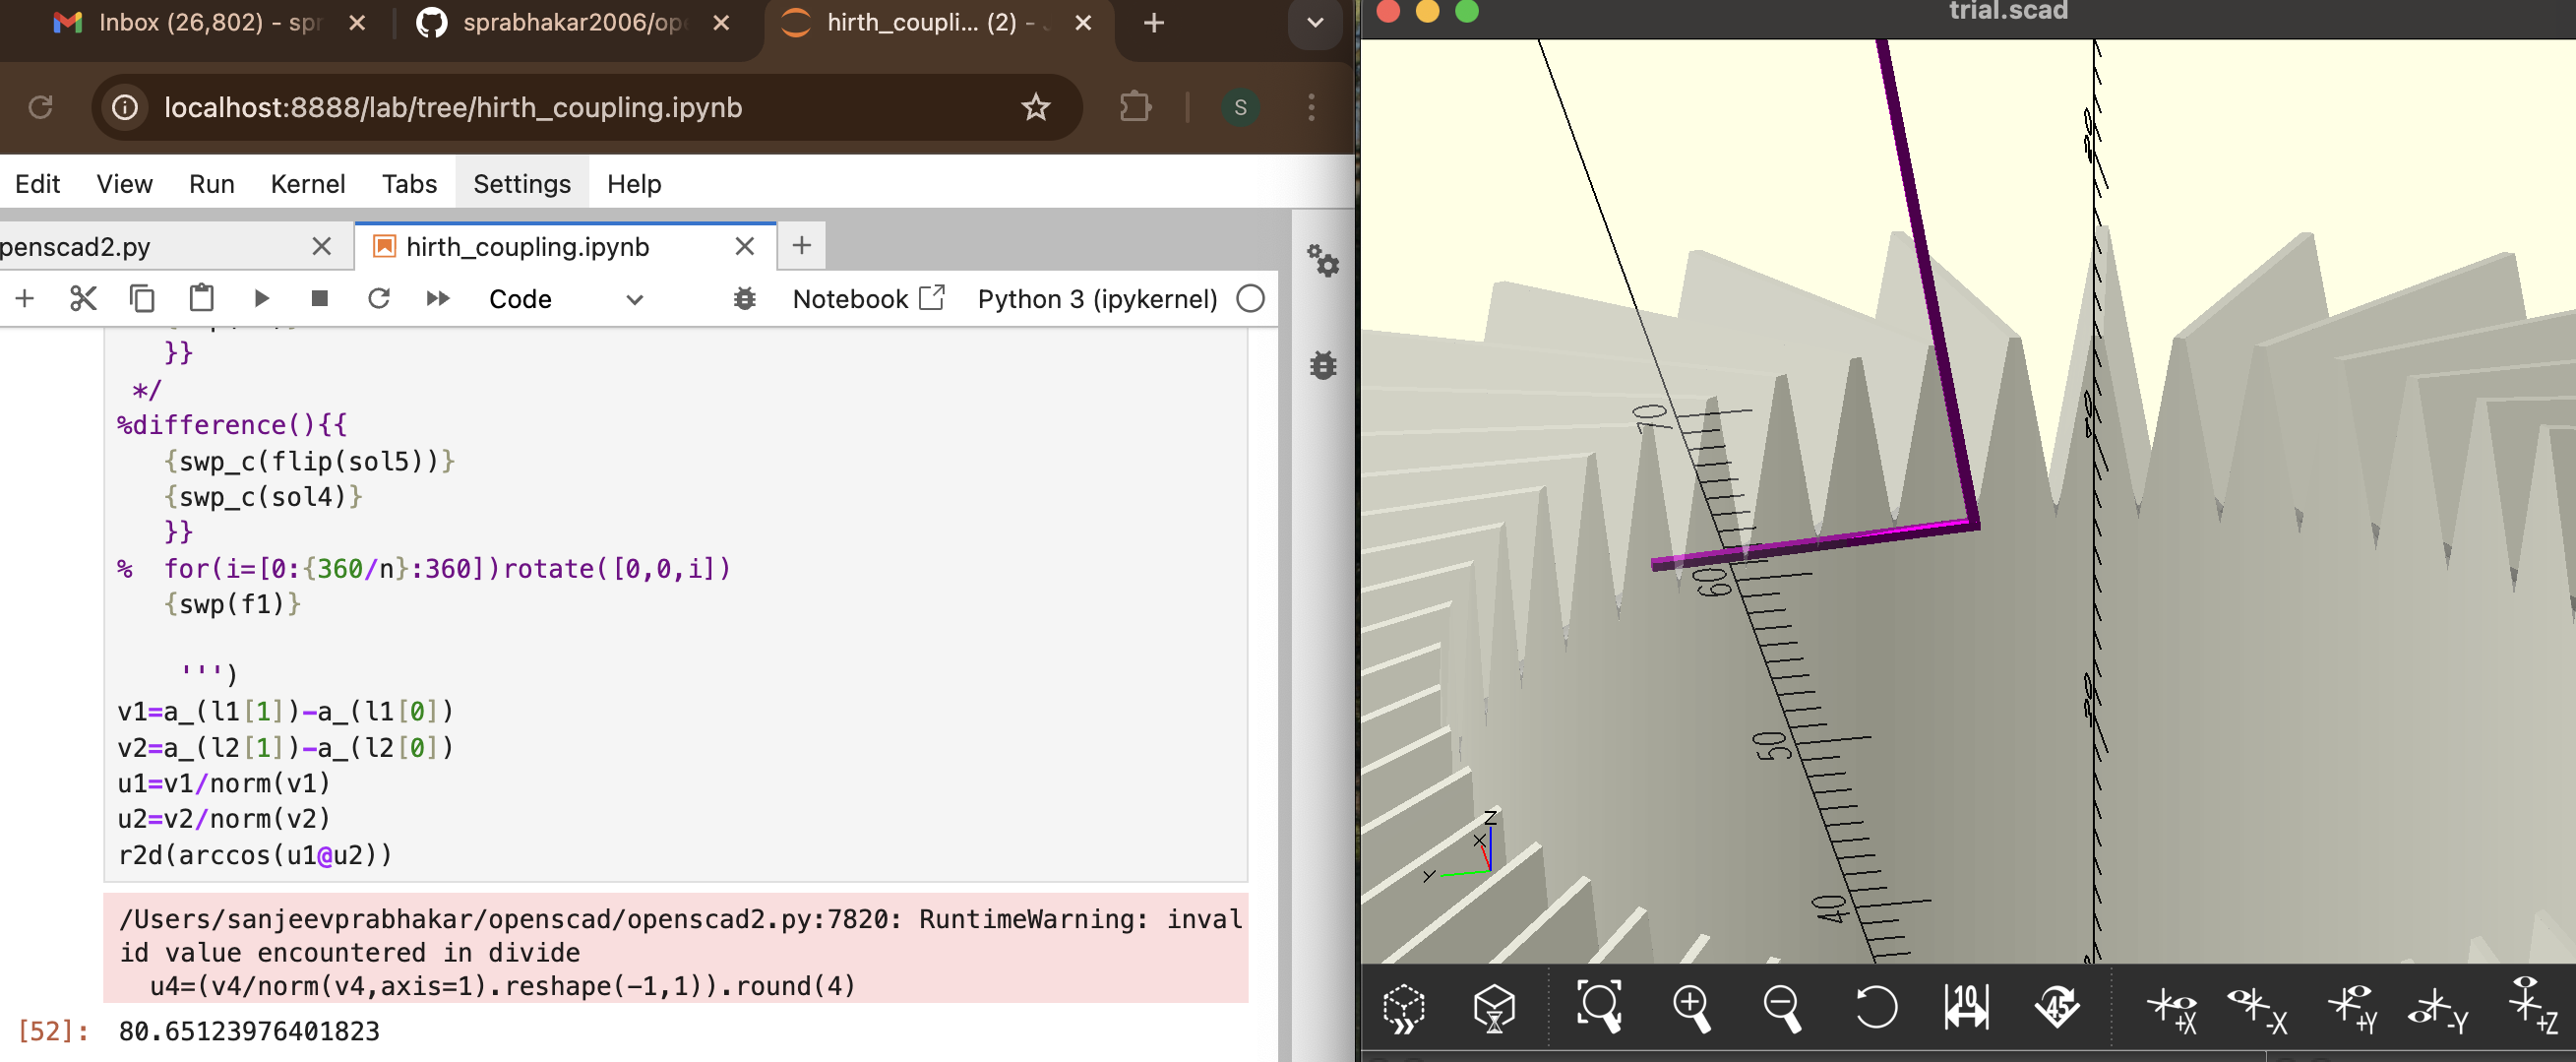Open the Code cell type dropdown
2576x1062 pixels.
tap(565, 299)
